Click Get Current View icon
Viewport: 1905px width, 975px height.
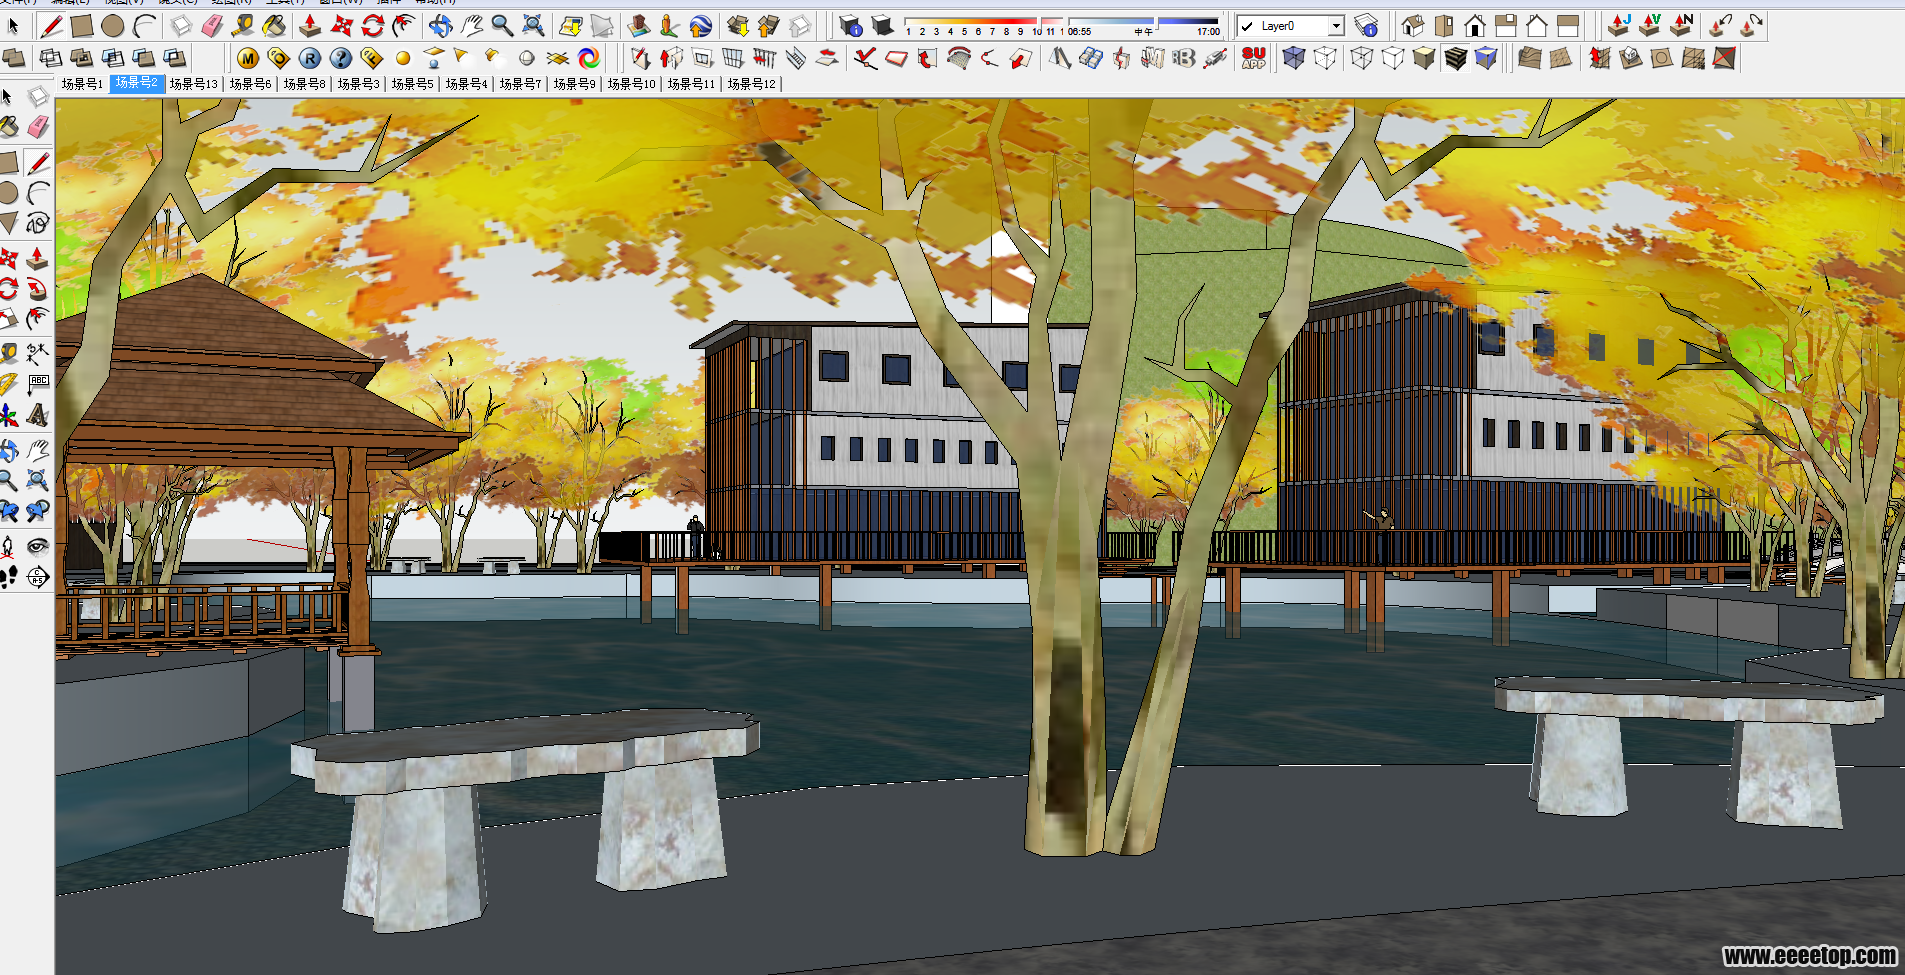tap(571, 25)
